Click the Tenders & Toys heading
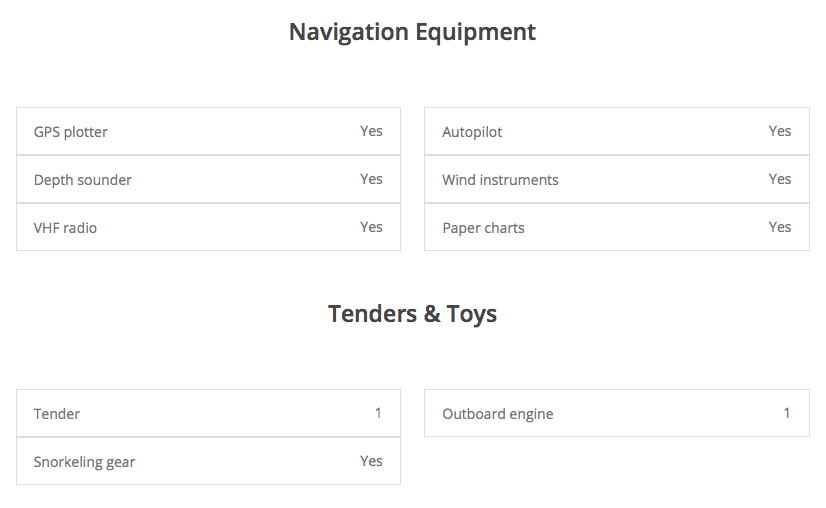 click(412, 314)
